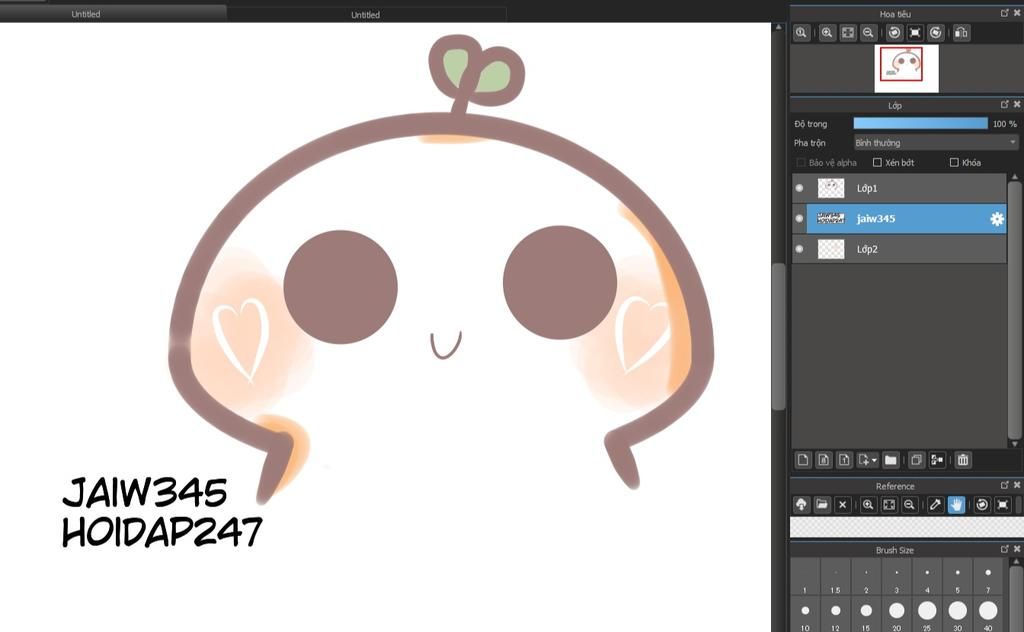The width and height of the screenshot is (1024, 632).
Task: Fit canvas to window in Hoa tiêu toolbar
Action: point(848,33)
